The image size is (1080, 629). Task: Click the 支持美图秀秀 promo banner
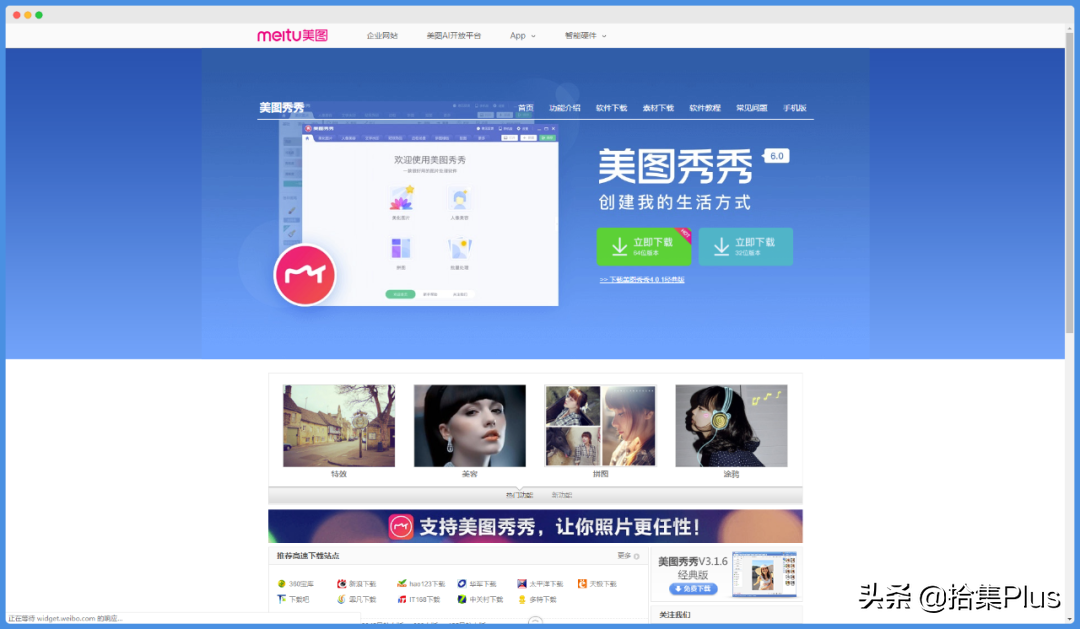coord(535,526)
